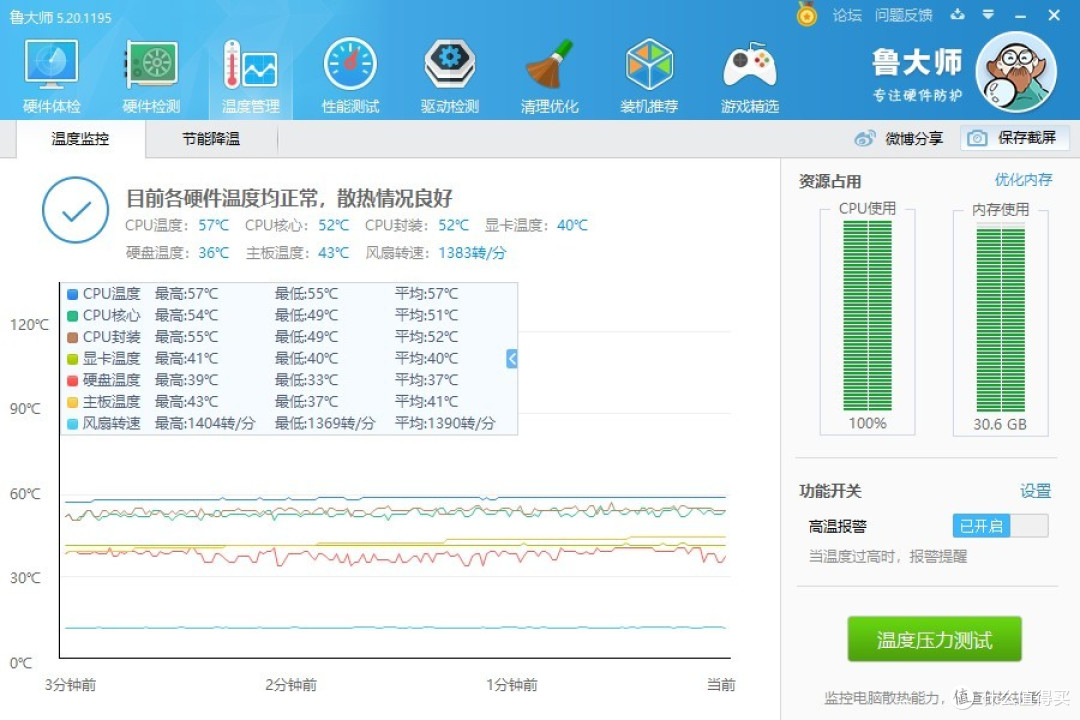The height and width of the screenshot is (720, 1080).
Task: Toggle CPU温度 blue legend swatch
Action: [x=72, y=294]
